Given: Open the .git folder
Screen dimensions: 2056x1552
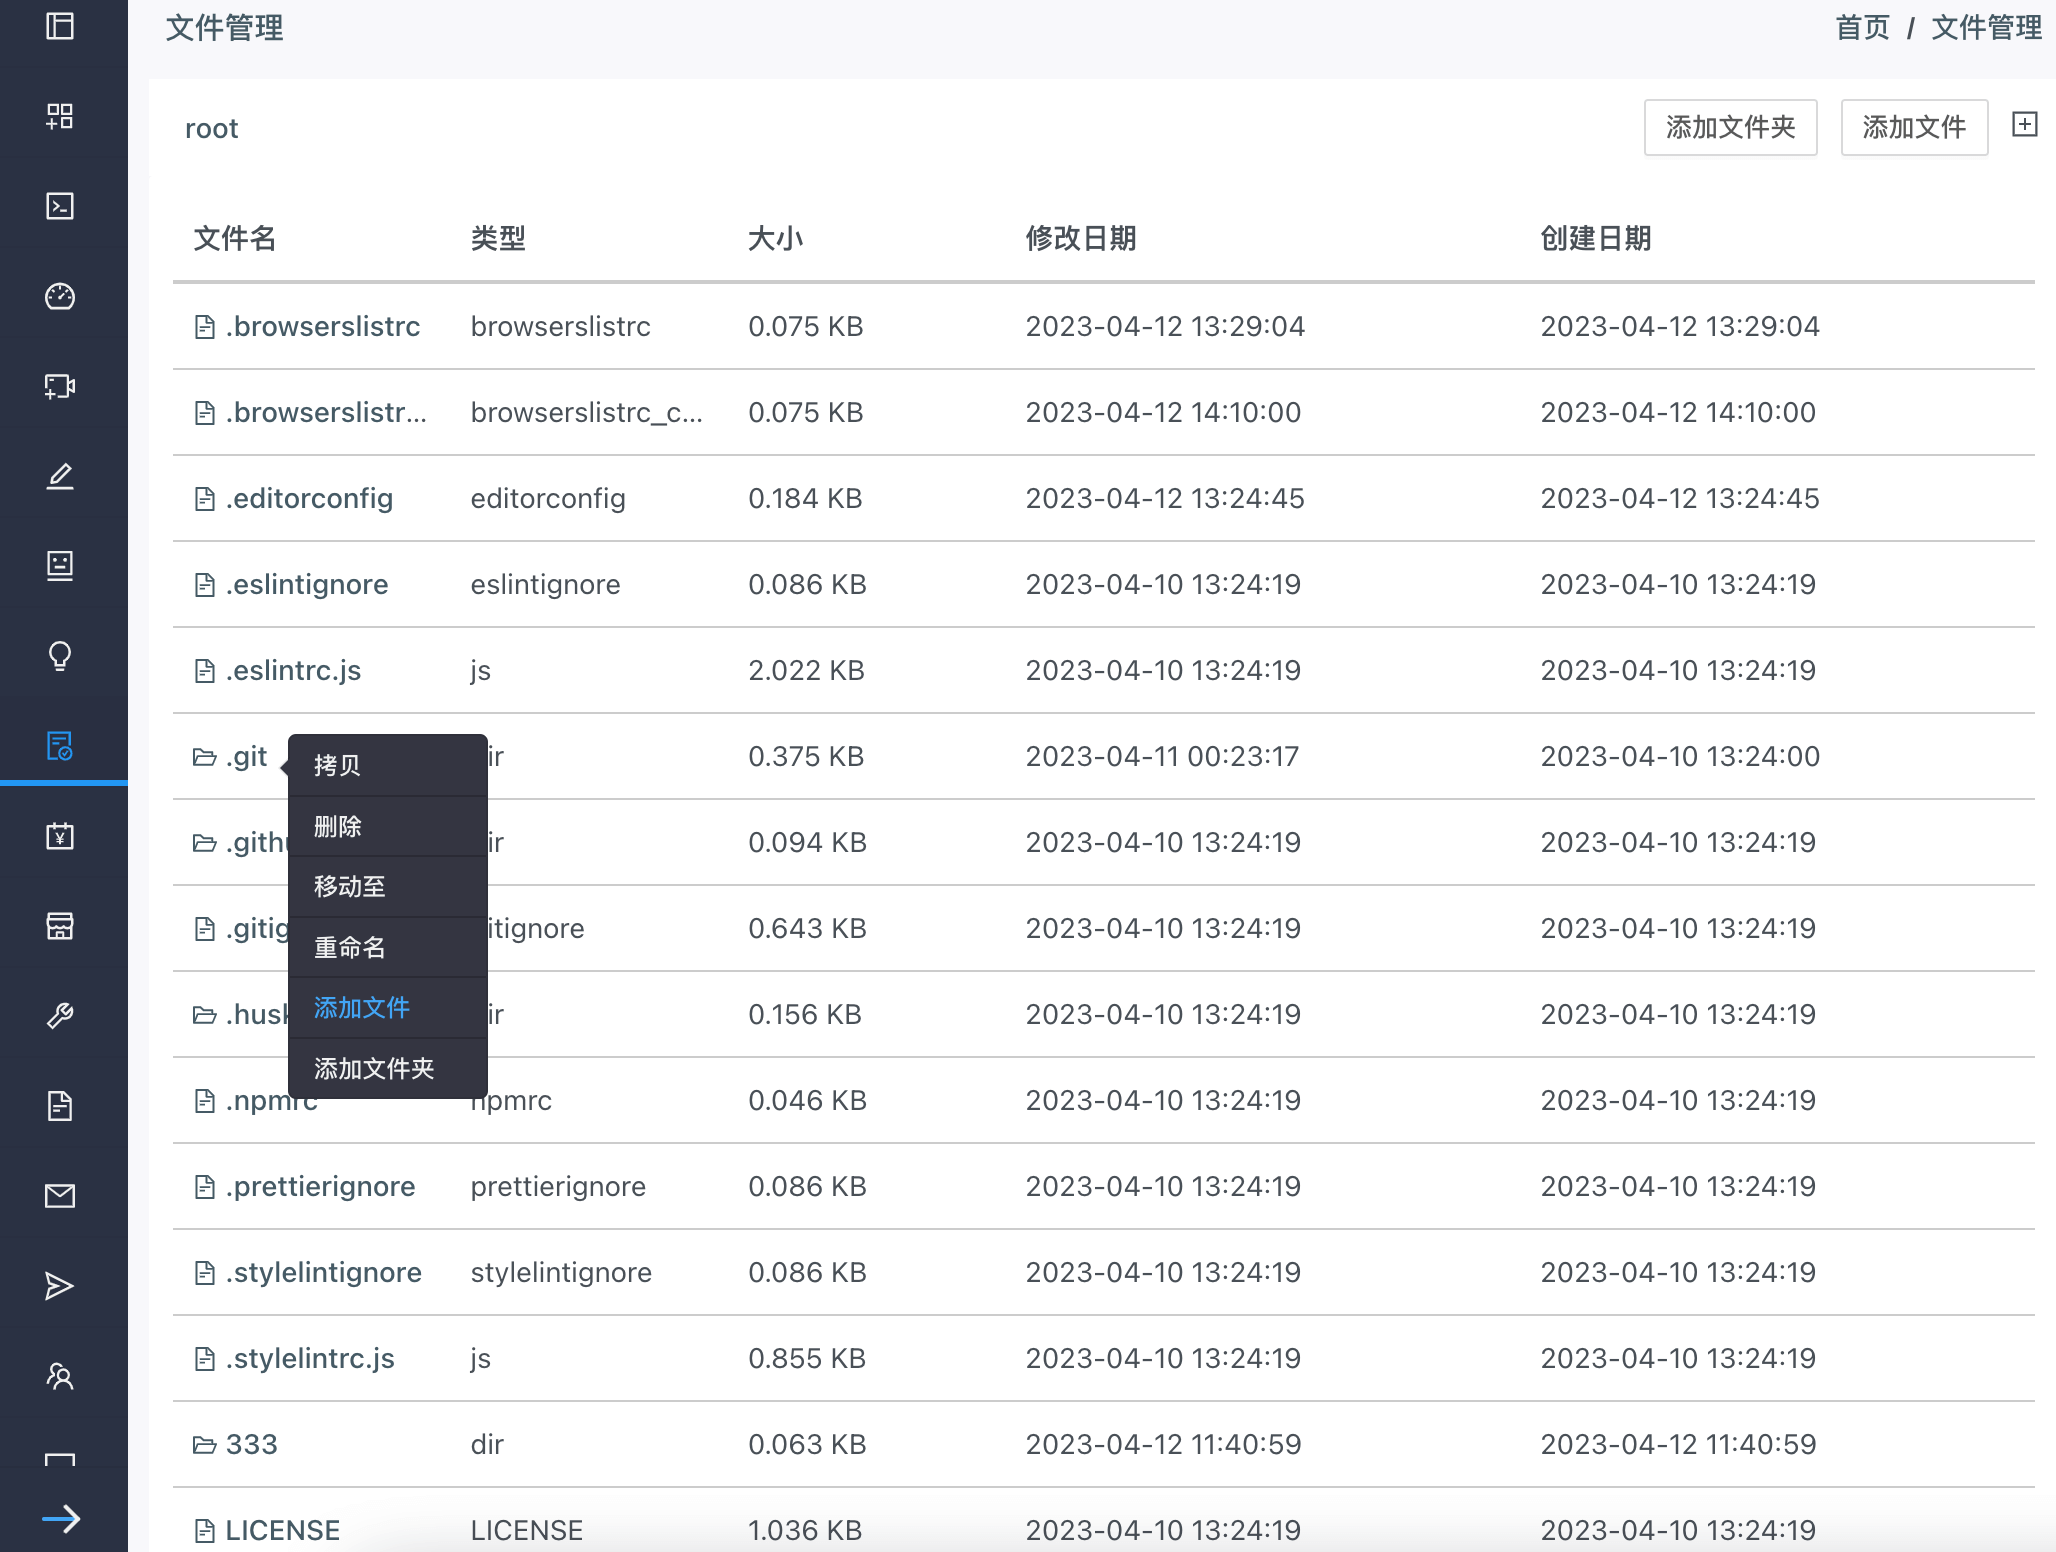Looking at the screenshot, I should tap(245, 757).
